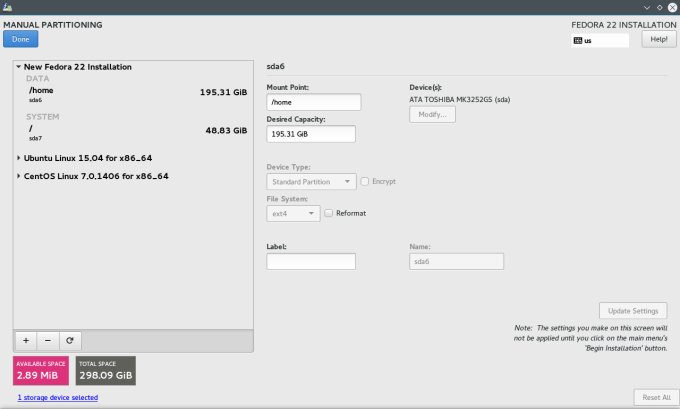
Task: Click the 195.31 GiB size in /home row
Action: click(223, 92)
